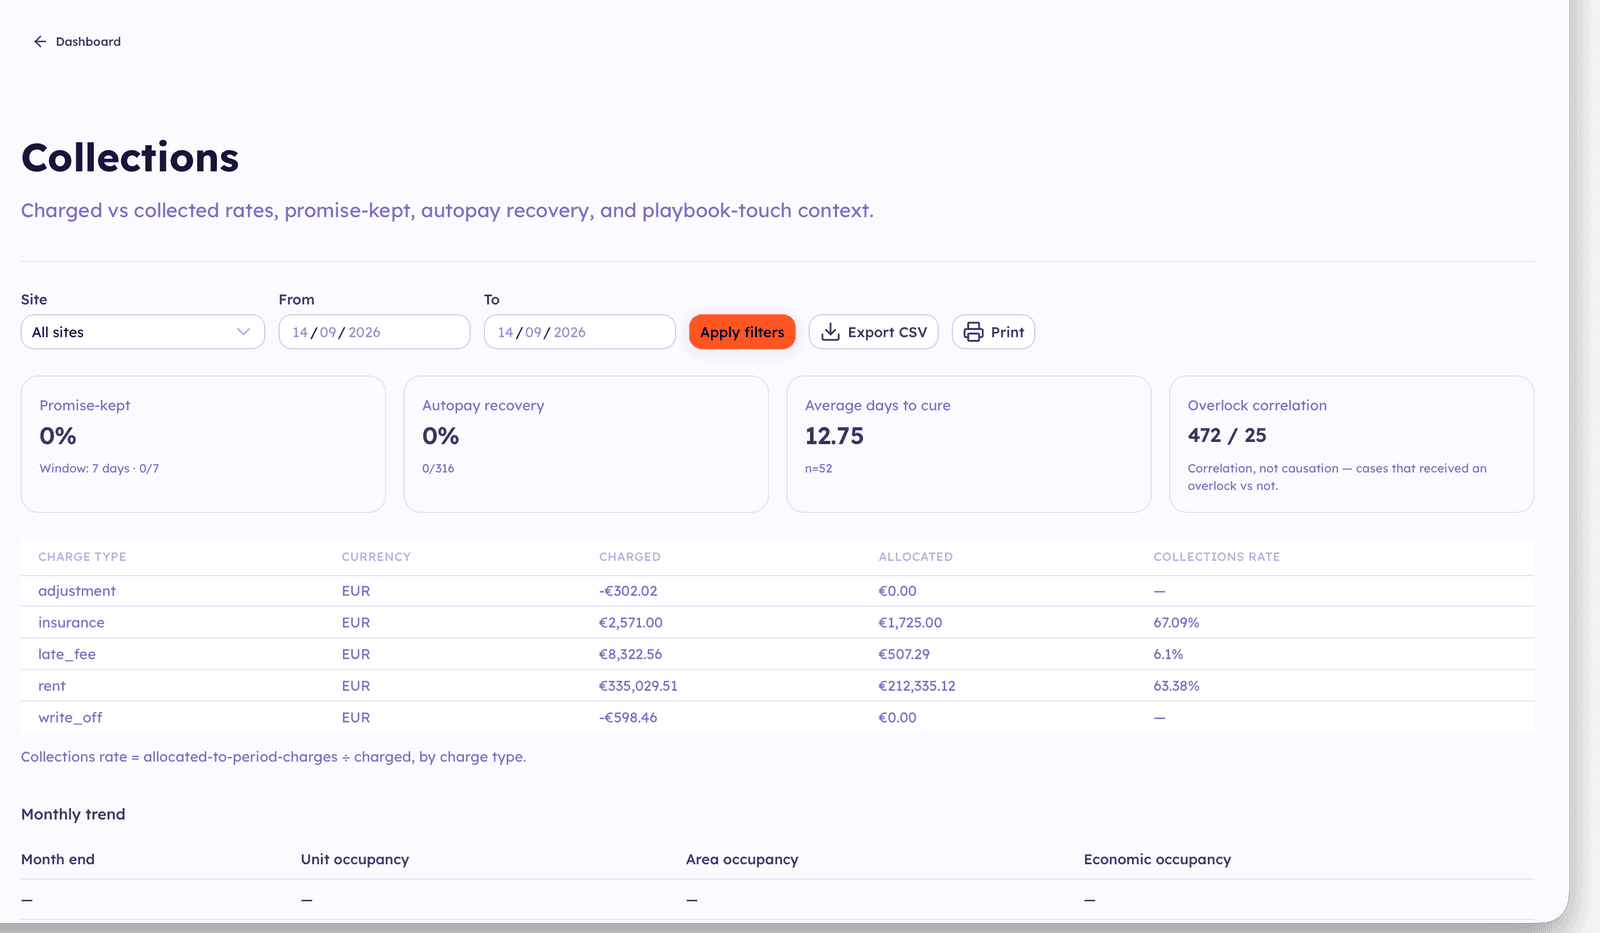
Task: Click the insurance charge type cell
Action: pos(71,622)
